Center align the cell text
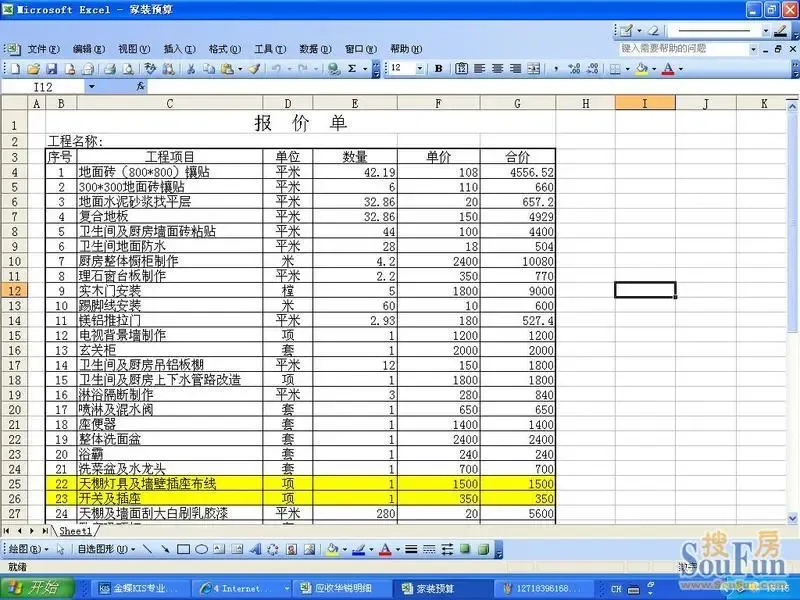This screenshot has width=800, height=600. pos(497,68)
